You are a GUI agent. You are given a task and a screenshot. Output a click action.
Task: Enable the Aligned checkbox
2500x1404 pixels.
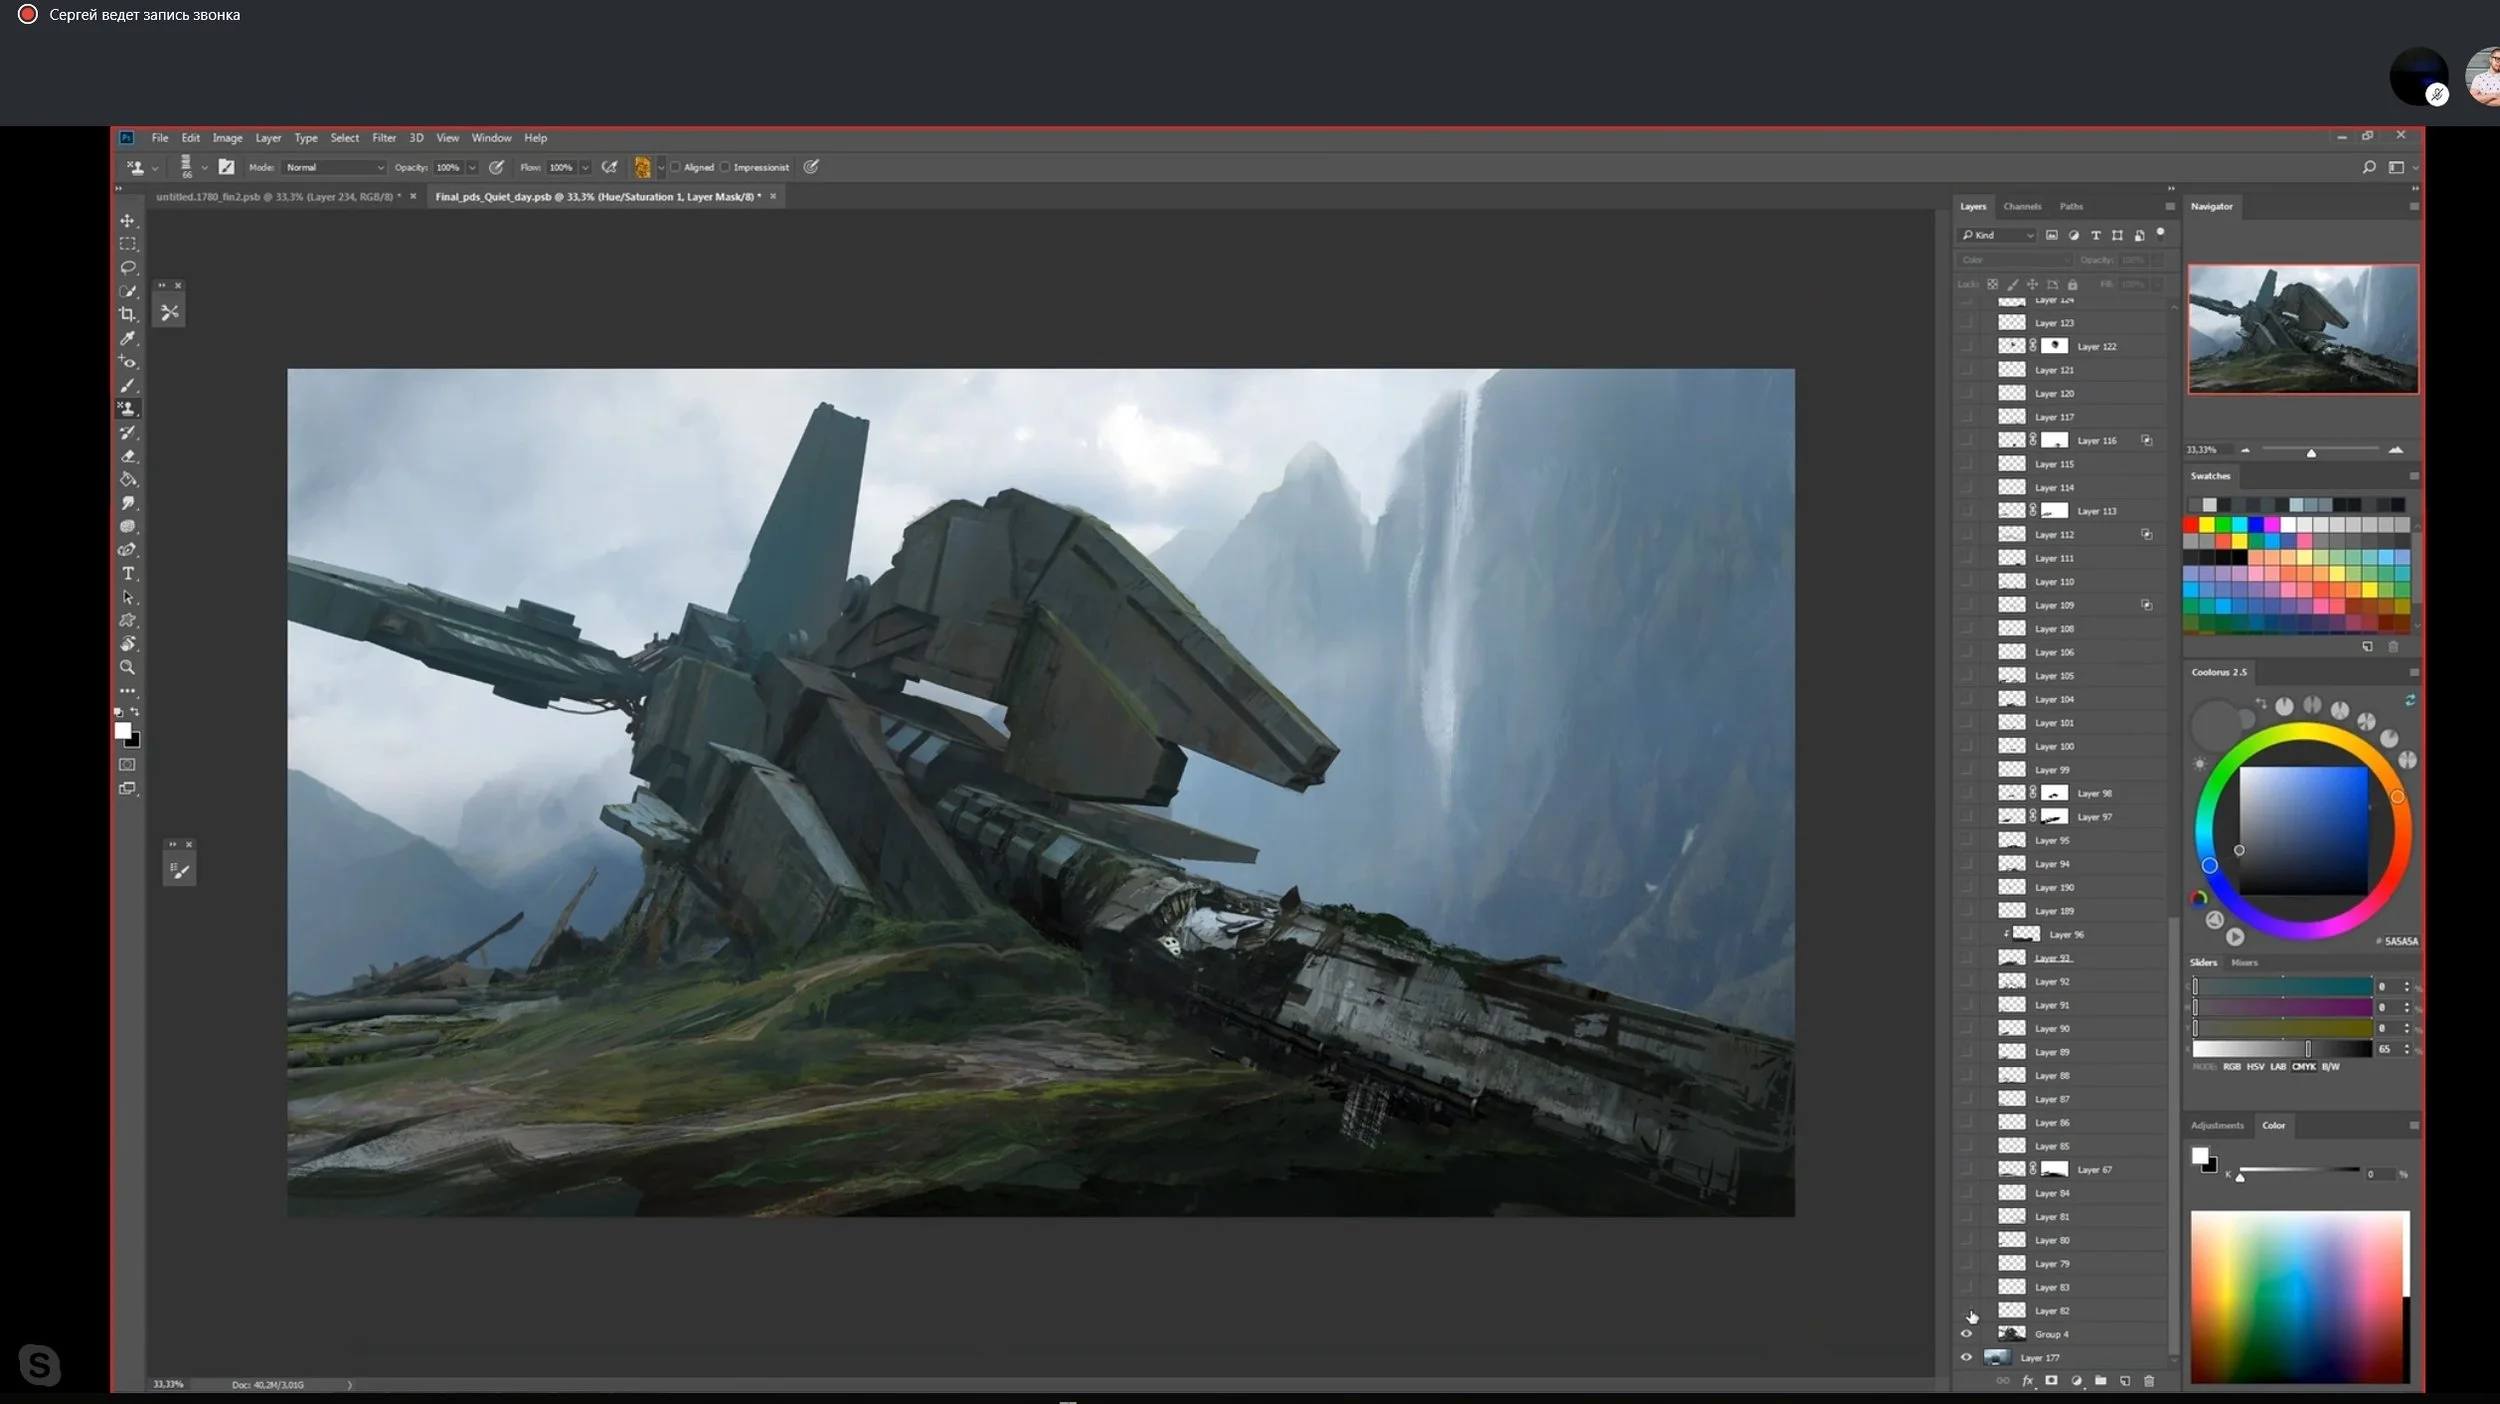point(676,167)
